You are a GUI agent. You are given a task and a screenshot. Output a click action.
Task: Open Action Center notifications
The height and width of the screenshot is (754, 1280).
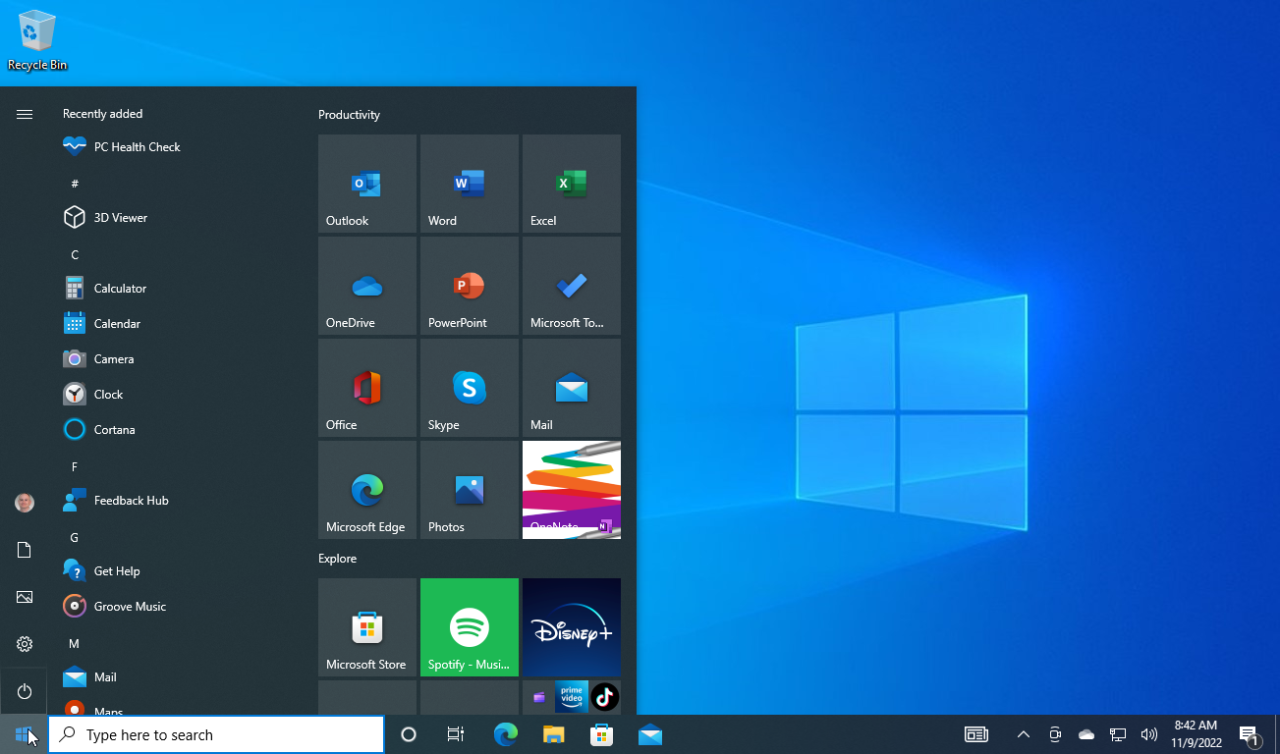[1248, 734]
